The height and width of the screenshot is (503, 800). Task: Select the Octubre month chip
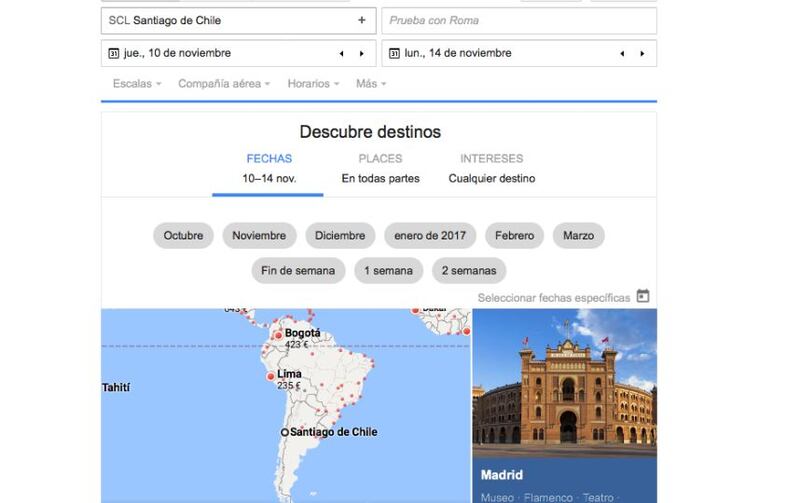(x=183, y=236)
